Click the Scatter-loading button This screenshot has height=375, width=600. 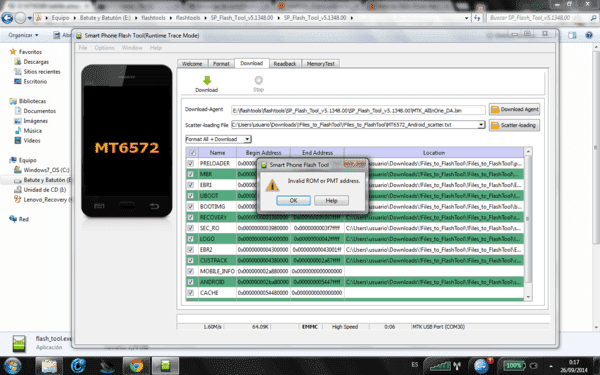coord(514,125)
